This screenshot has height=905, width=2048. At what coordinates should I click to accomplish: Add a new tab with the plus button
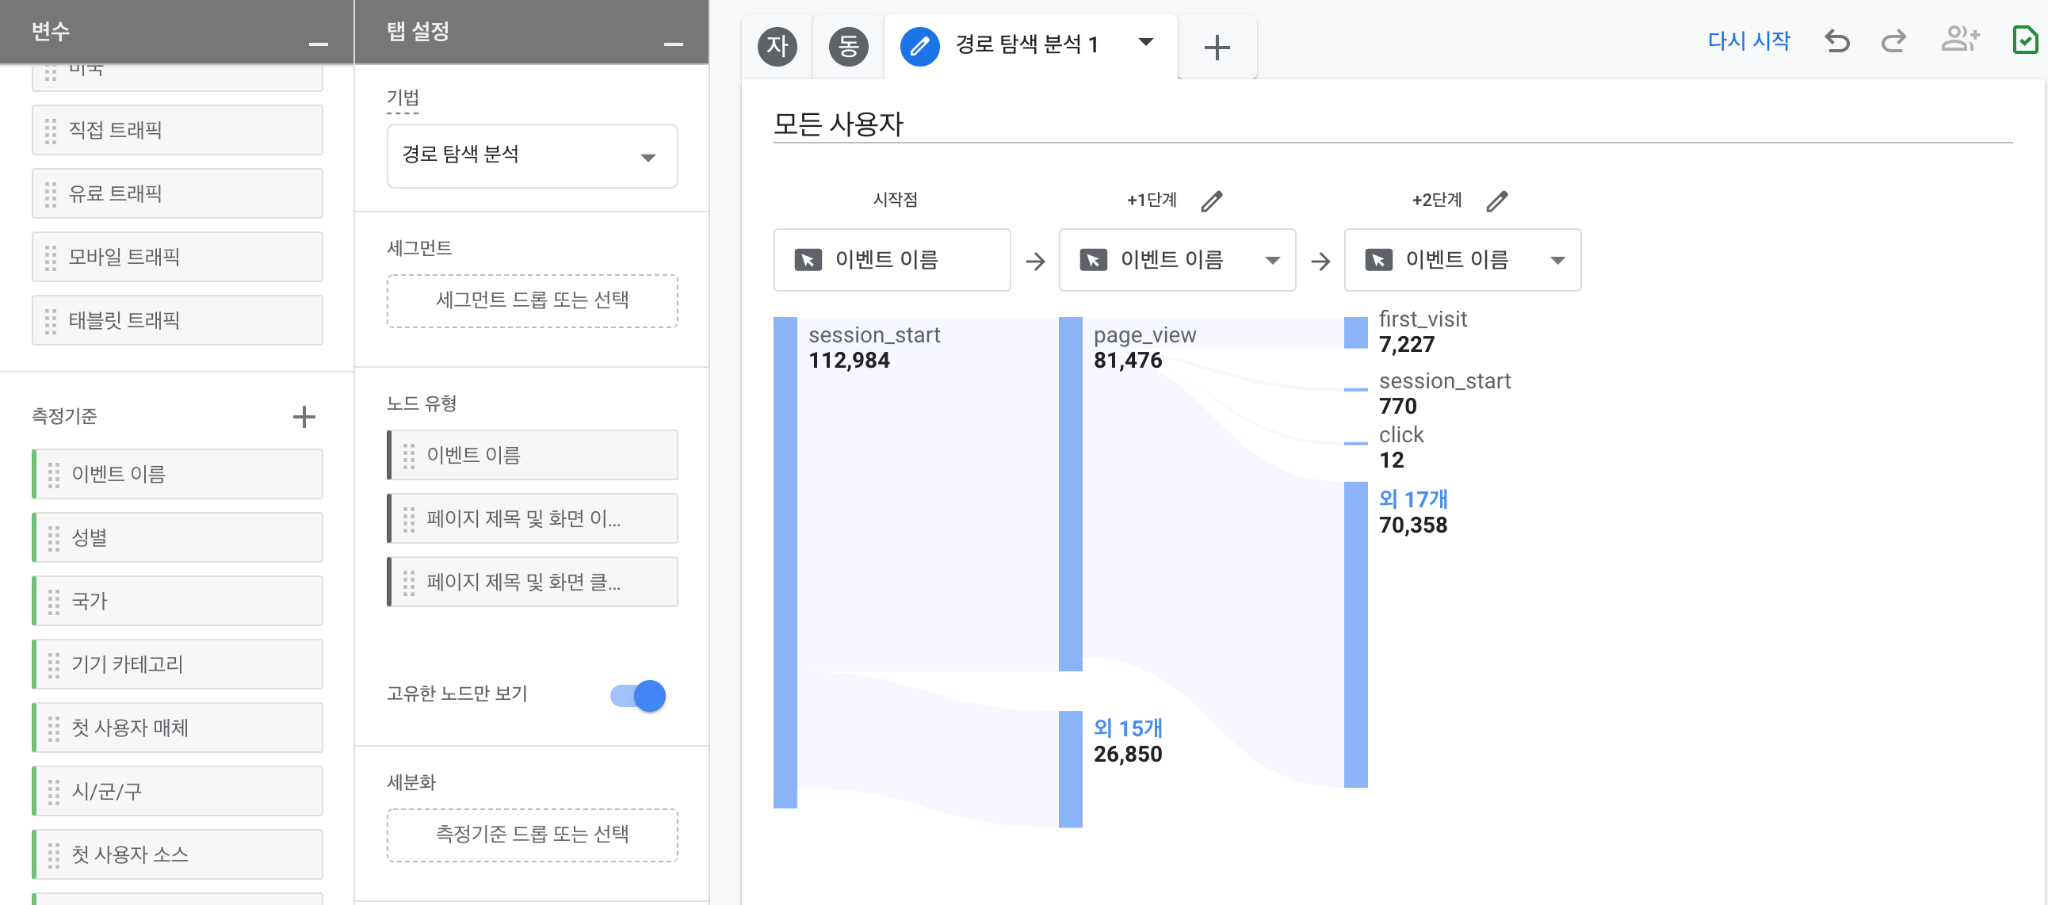(1217, 47)
